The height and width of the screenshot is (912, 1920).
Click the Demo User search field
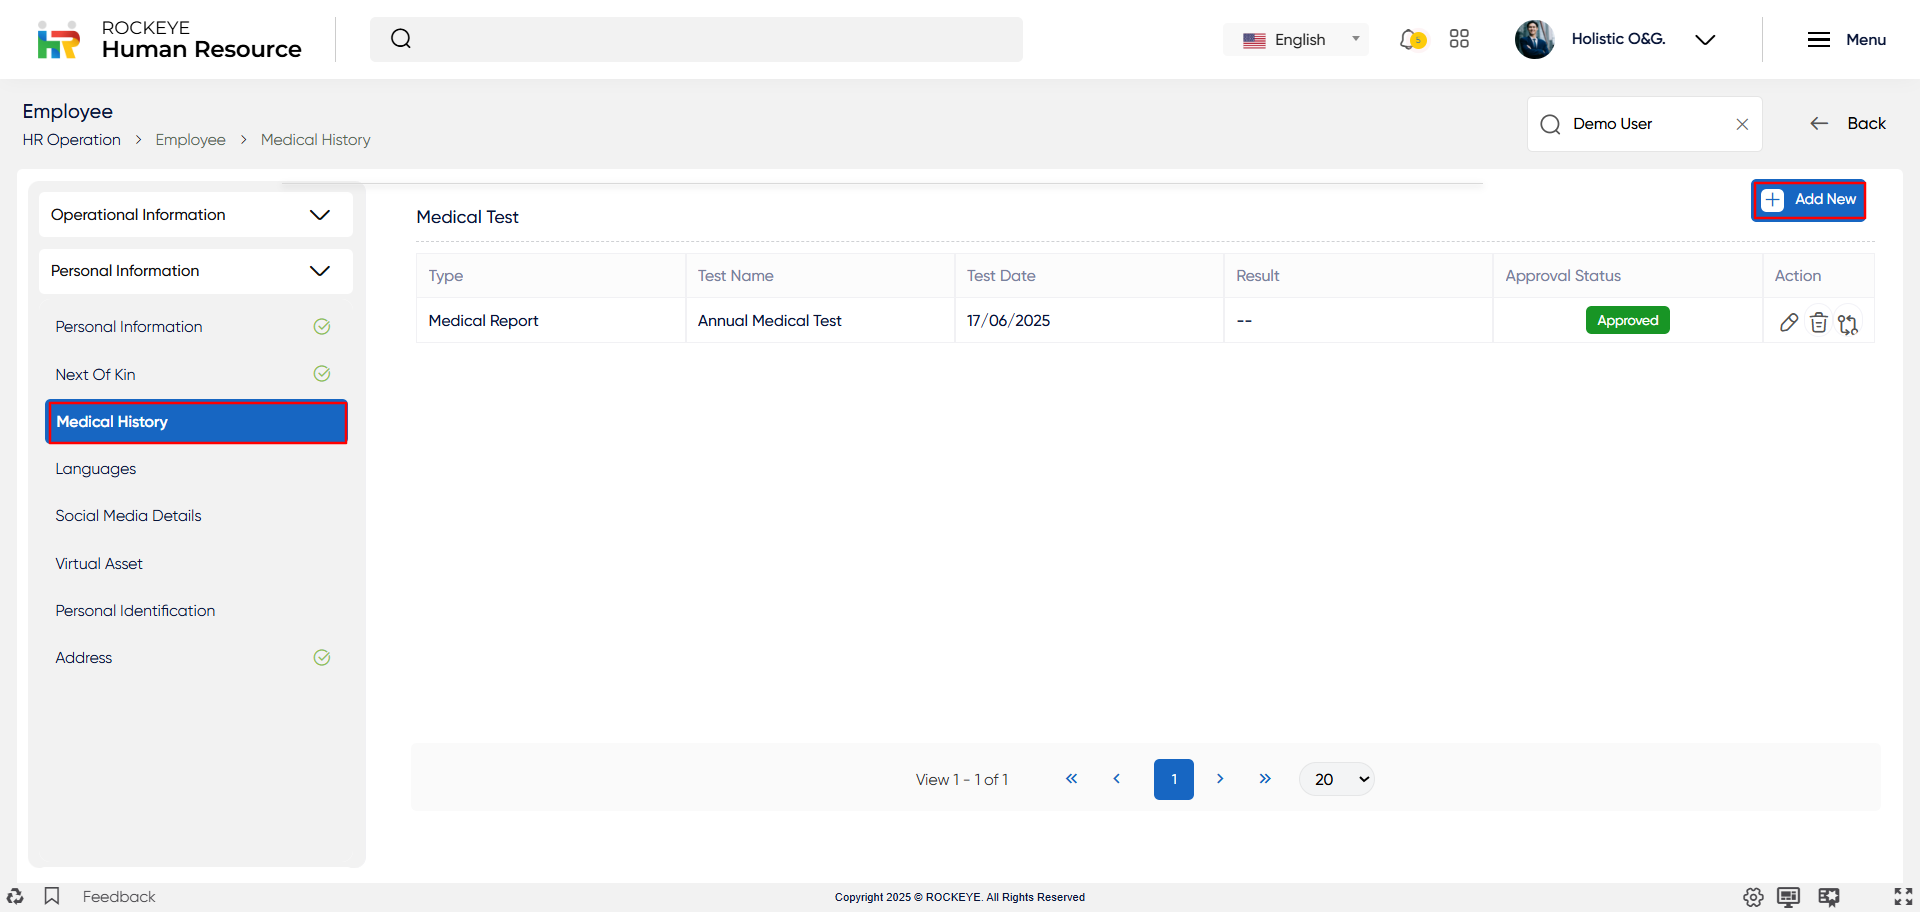click(1644, 124)
